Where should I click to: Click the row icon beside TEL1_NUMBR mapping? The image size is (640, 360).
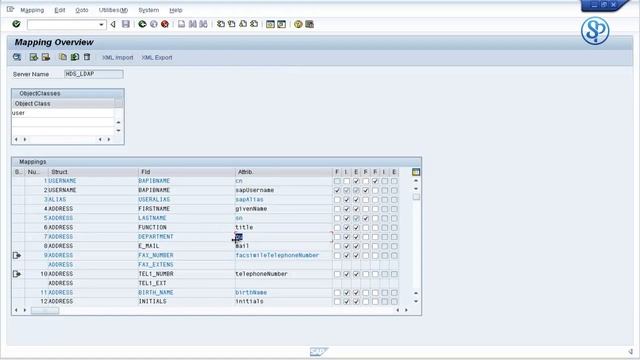[17, 274]
